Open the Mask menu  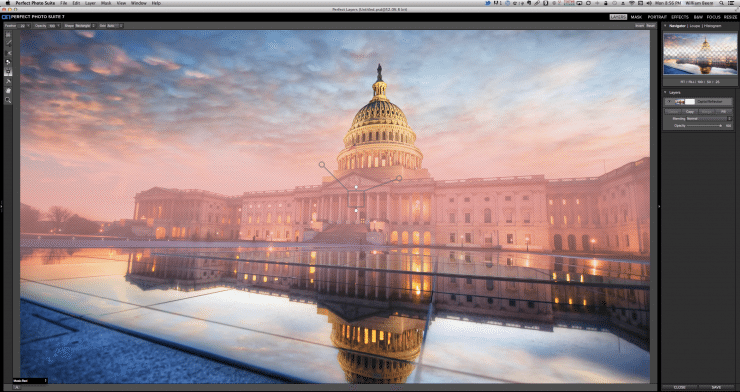coord(106,3)
